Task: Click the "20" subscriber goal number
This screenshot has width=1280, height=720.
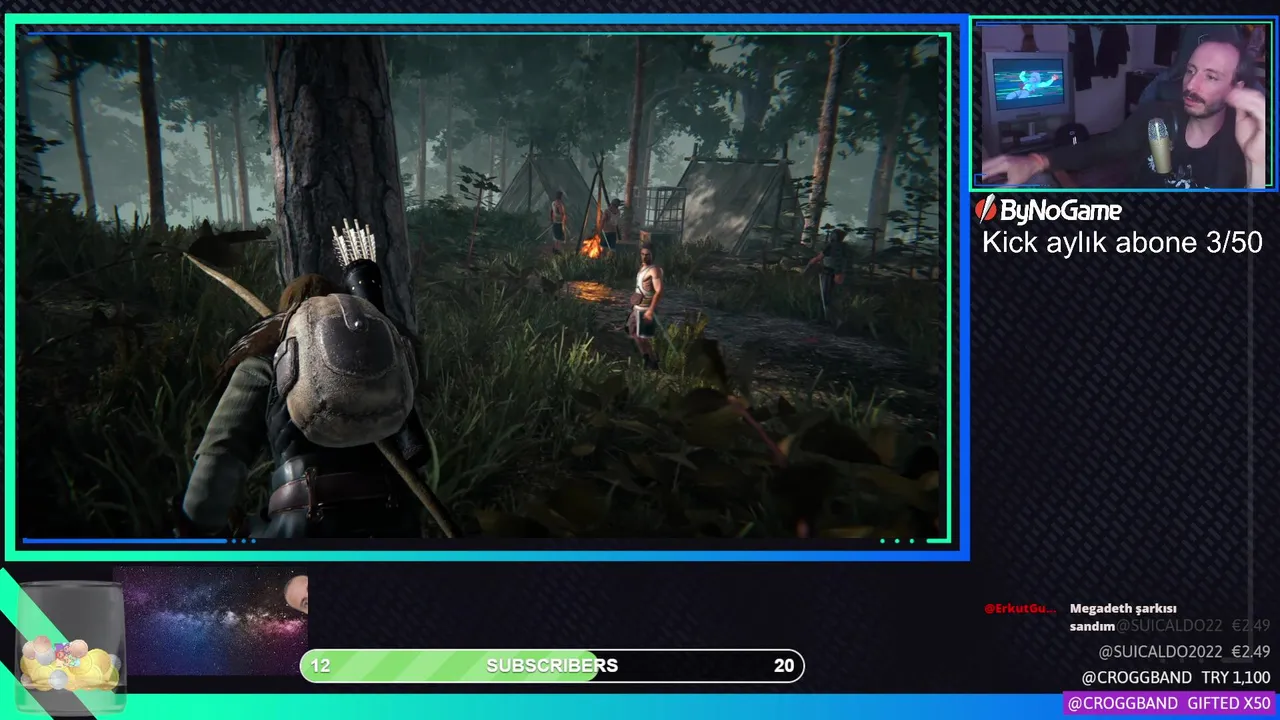Action: pyautogui.click(x=784, y=666)
